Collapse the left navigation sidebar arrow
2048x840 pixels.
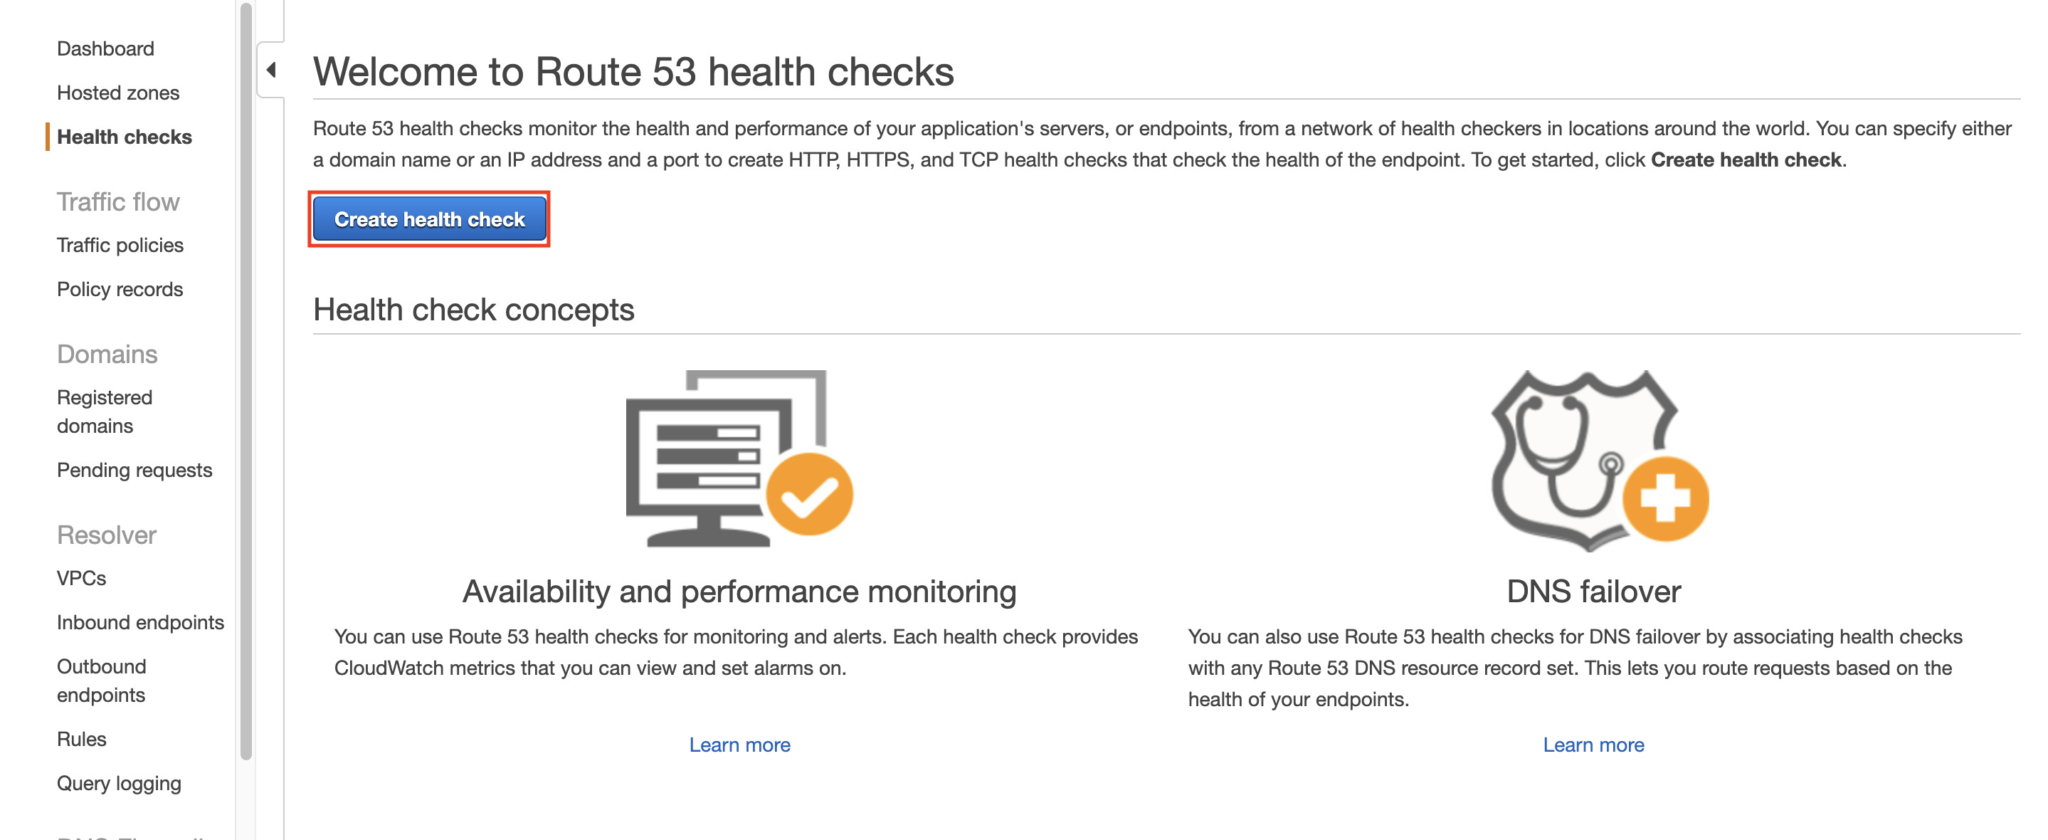(271, 70)
